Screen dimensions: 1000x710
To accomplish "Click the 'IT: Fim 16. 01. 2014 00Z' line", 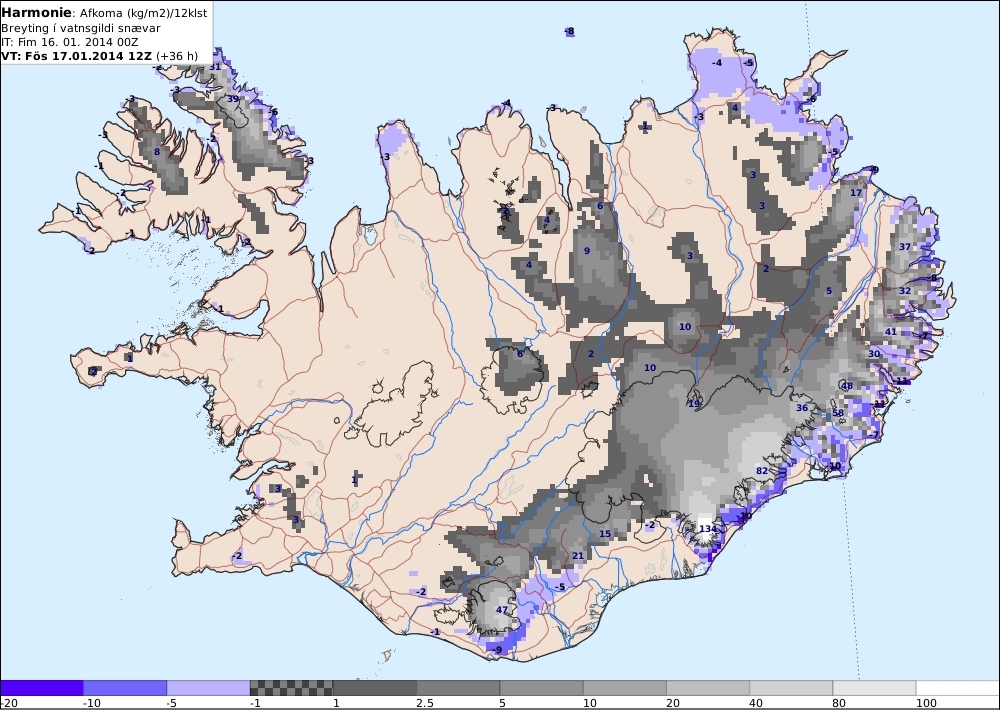I will 69,42.
